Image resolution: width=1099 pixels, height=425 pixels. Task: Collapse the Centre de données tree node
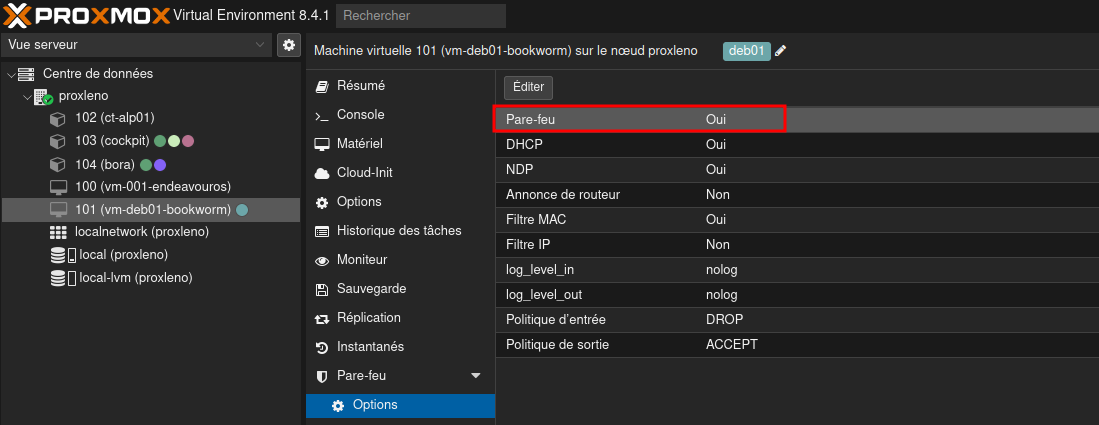(x=11, y=74)
